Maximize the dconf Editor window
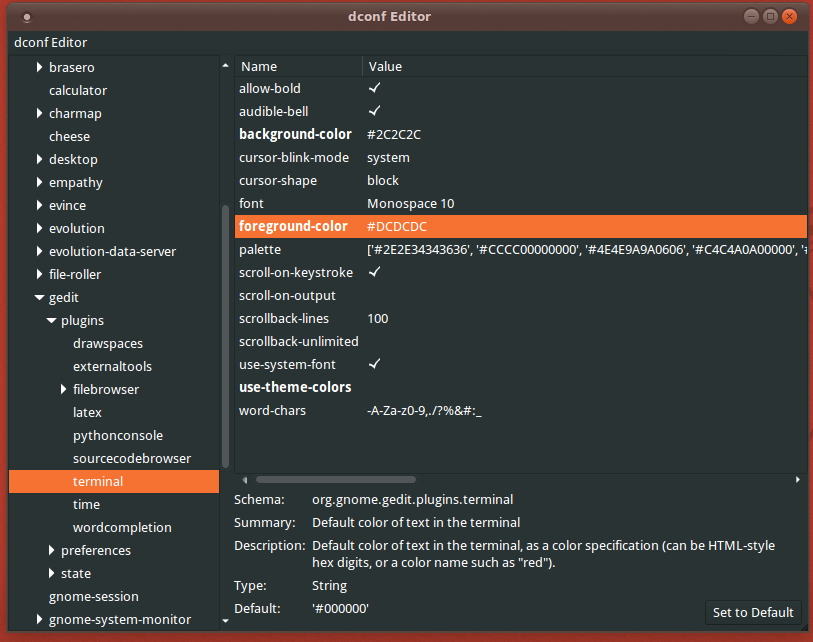Screen dimensions: 813x642 coord(770,17)
